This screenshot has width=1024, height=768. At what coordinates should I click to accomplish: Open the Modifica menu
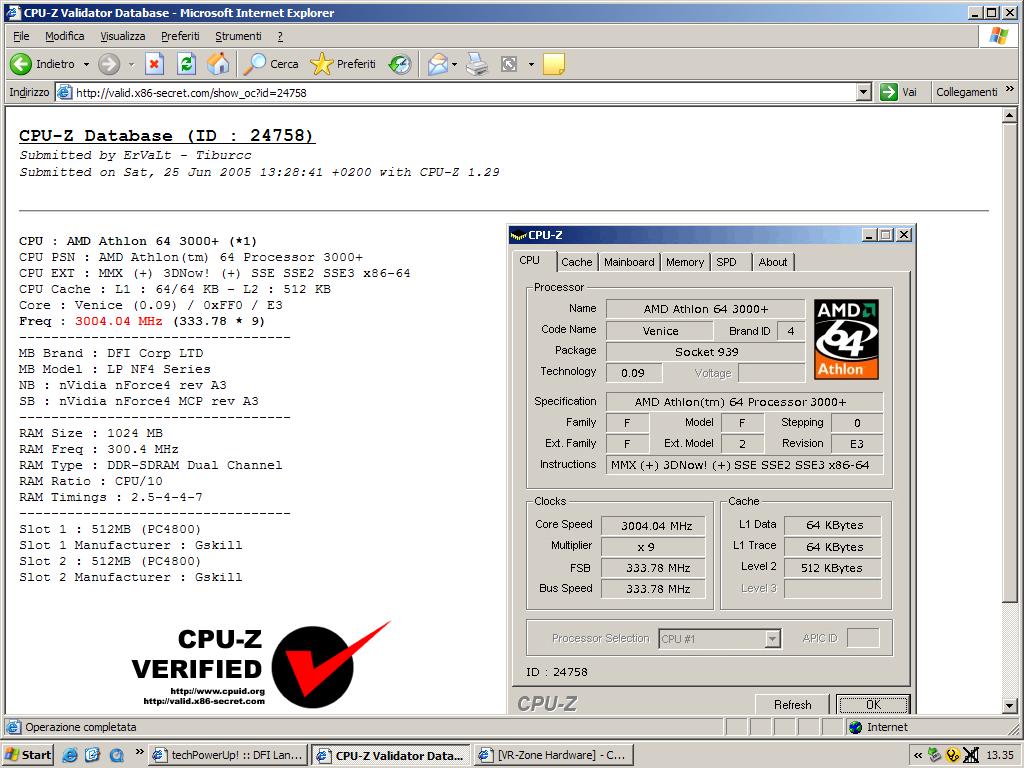[x=65, y=36]
